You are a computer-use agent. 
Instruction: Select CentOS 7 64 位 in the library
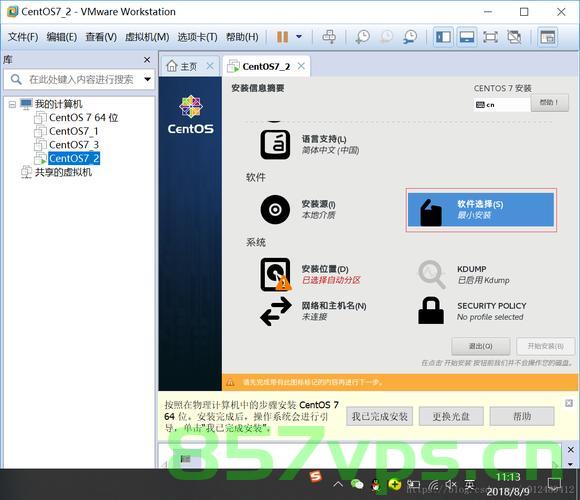click(x=83, y=118)
